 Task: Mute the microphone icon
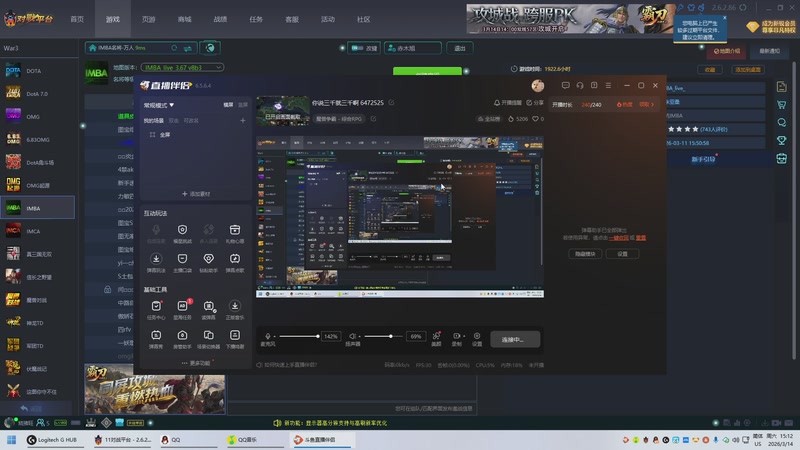(268, 336)
